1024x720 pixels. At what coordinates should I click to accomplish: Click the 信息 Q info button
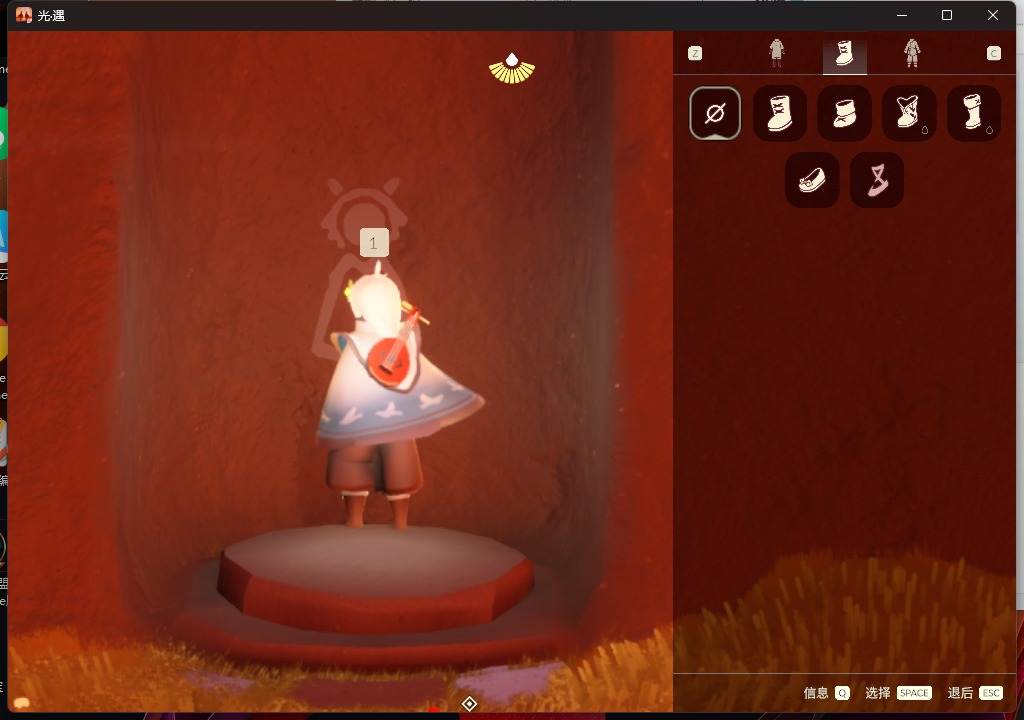[x=826, y=693]
